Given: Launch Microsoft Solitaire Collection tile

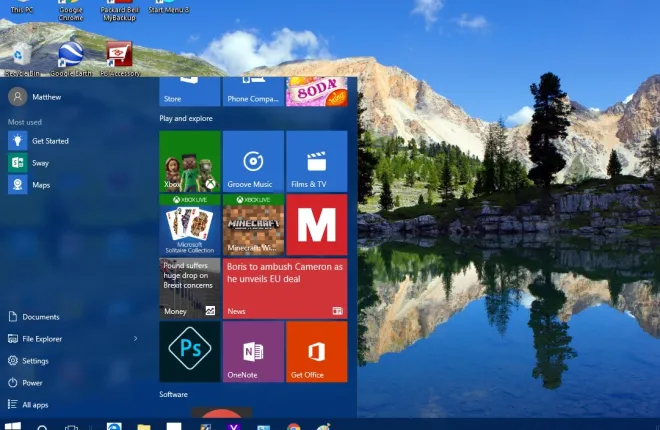Looking at the screenshot, I should (x=189, y=225).
